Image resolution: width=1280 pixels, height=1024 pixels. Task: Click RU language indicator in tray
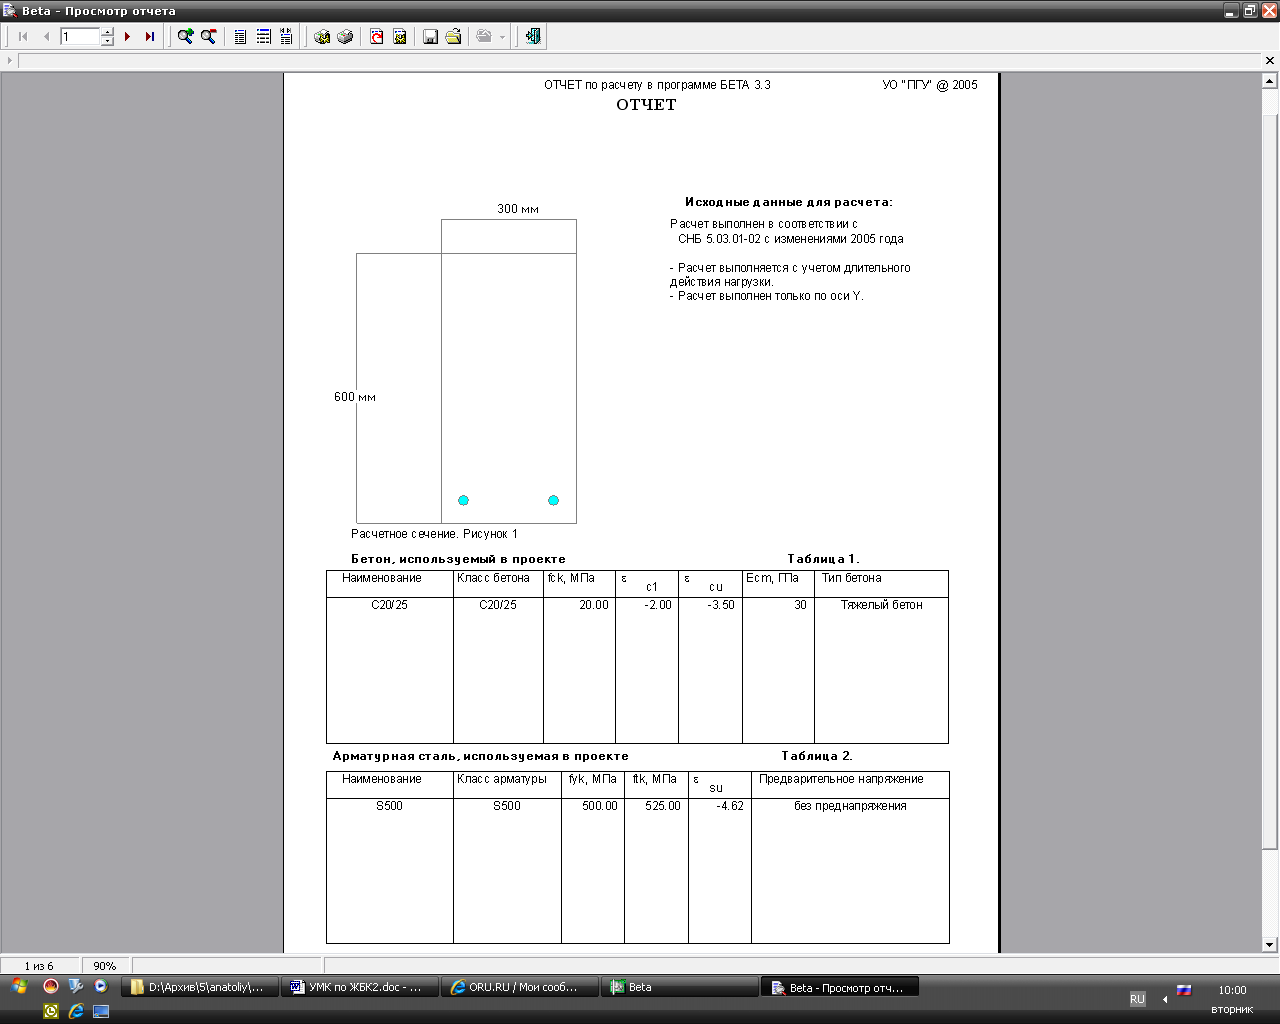(1137, 999)
